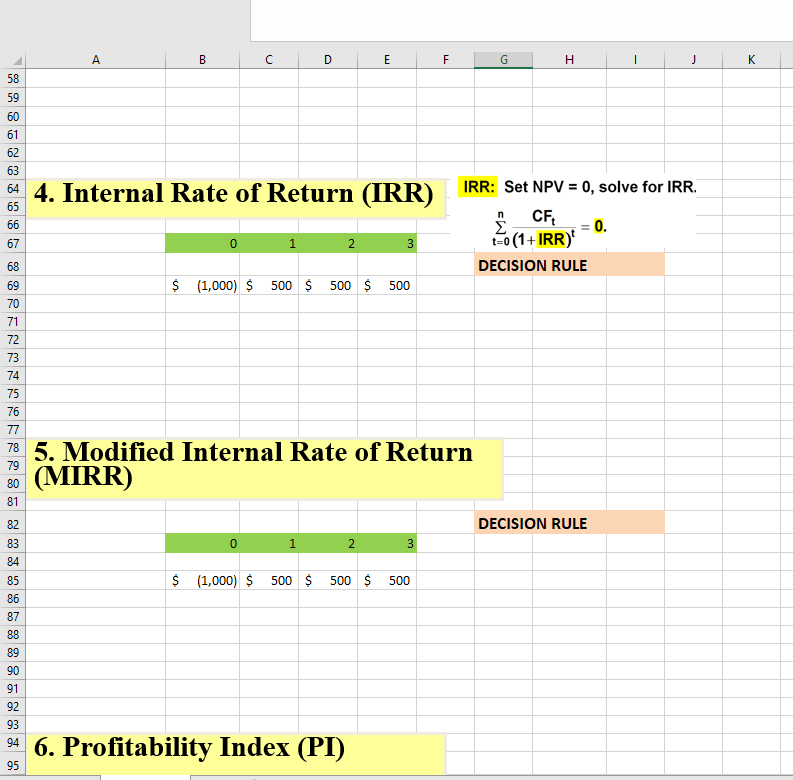Click period '1' cell in row 67
The width and height of the screenshot is (793, 780).
269,244
